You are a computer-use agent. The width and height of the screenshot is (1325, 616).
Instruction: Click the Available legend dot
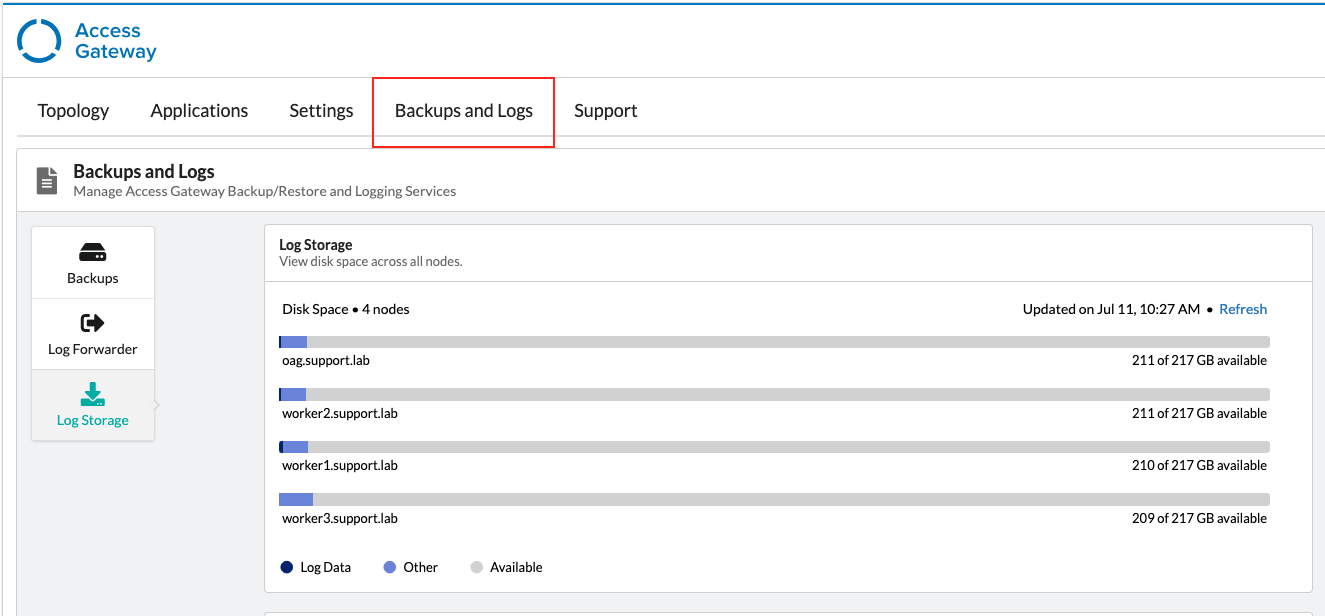pos(477,567)
